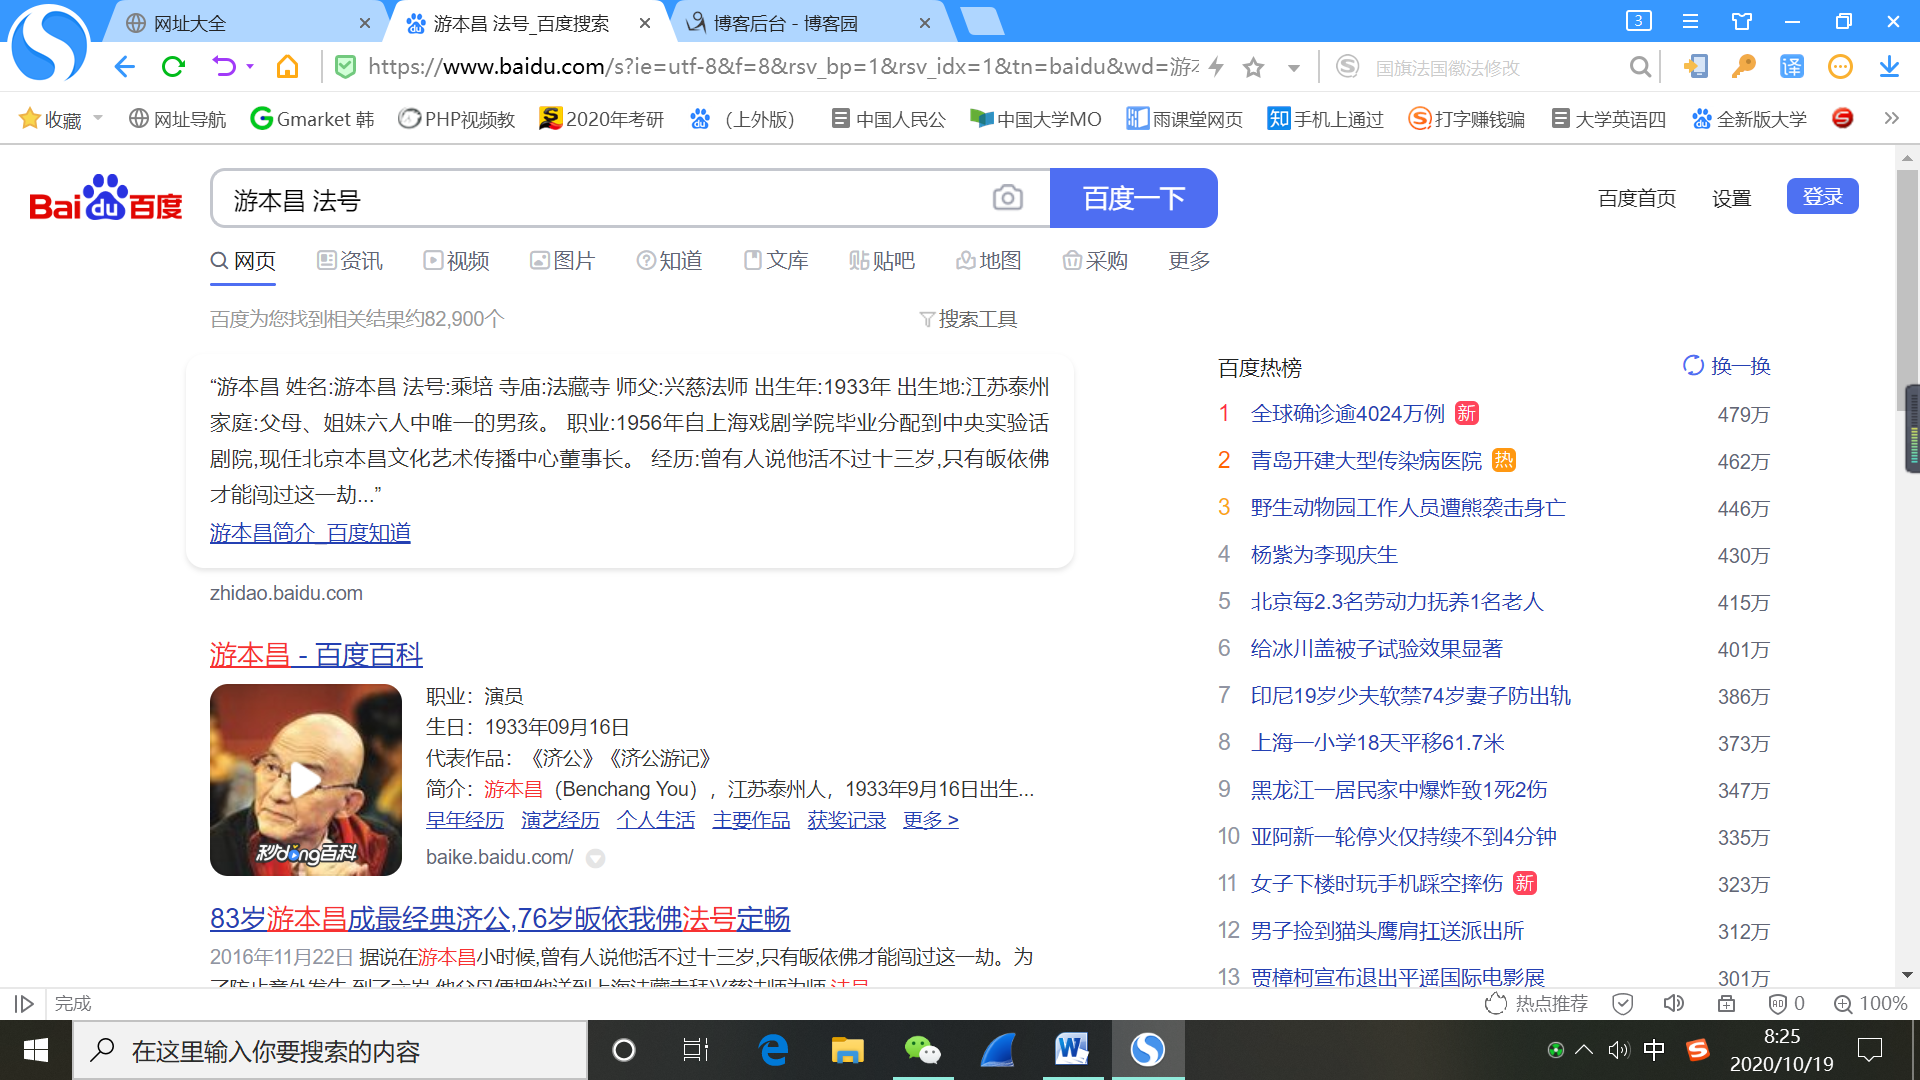This screenshot has width=1920, height=1080.
Task: Switch to the 图片 search tab
Action: pos(562,261)
